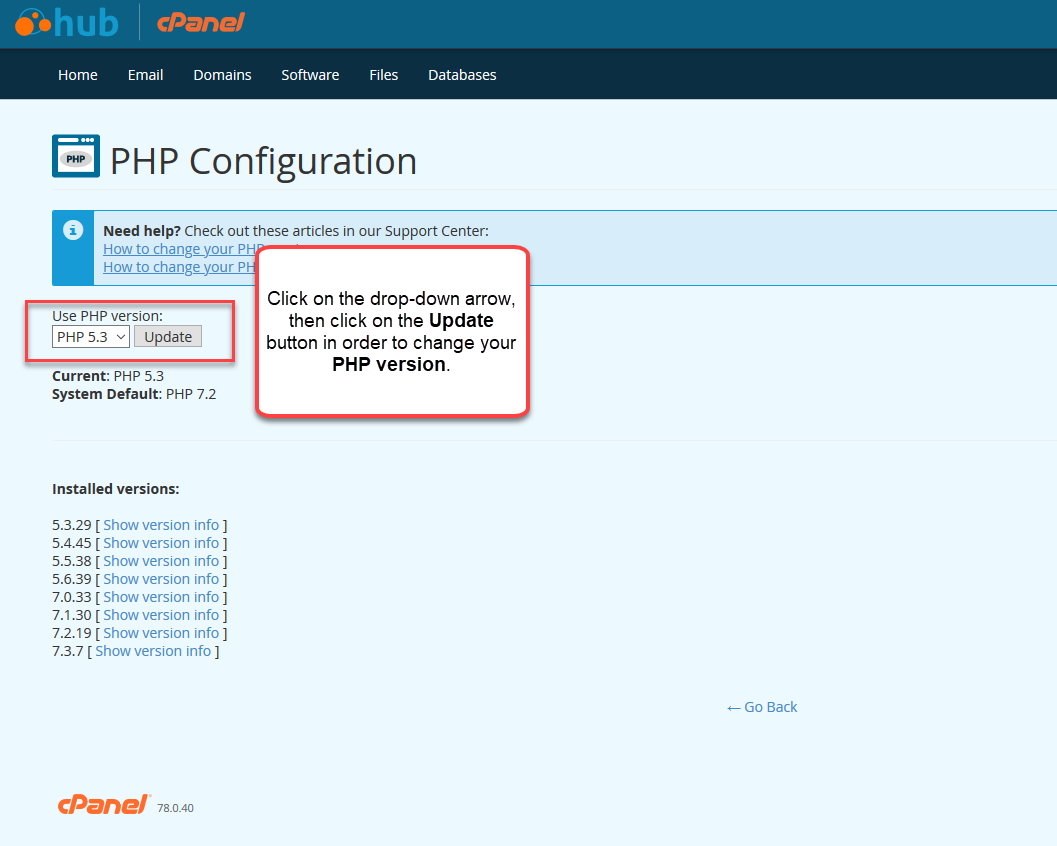This screenshot has width=1057, height=846.
Task: Click the Go Back link
Action: point(762,707)
